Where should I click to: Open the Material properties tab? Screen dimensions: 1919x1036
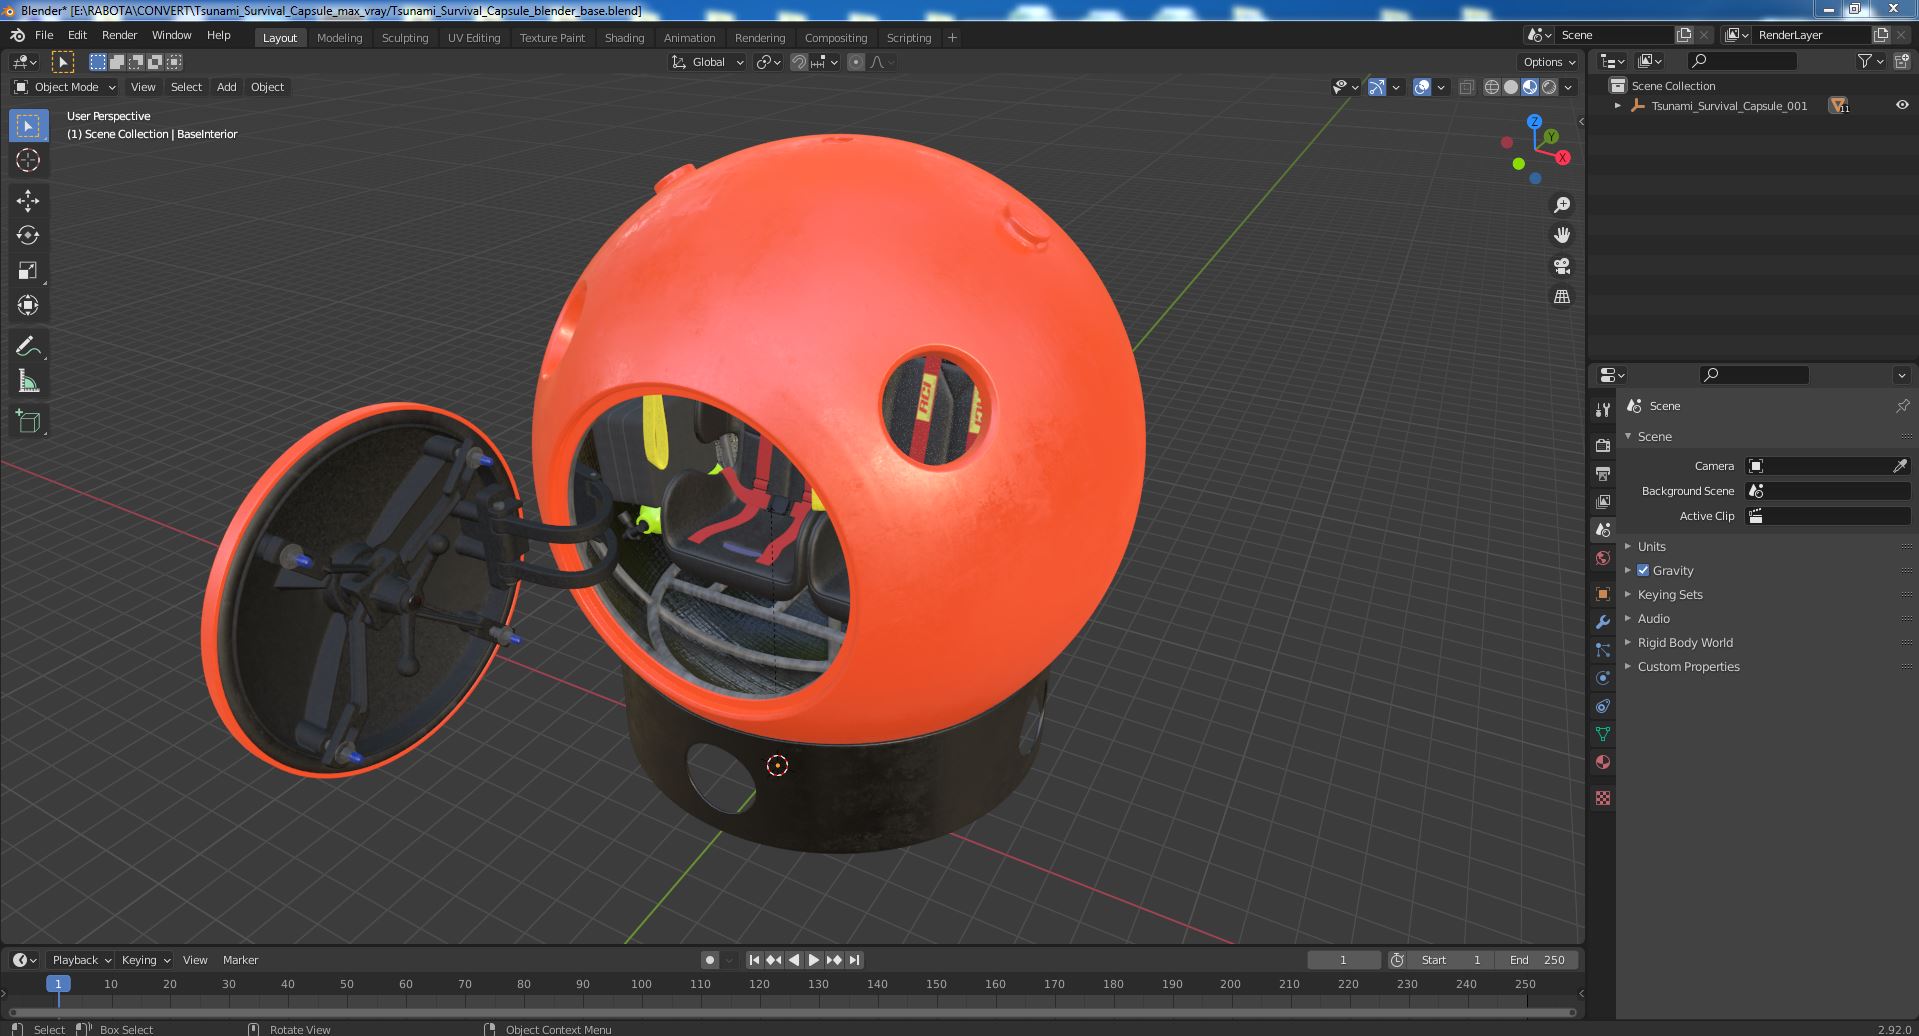point(1603,762)
